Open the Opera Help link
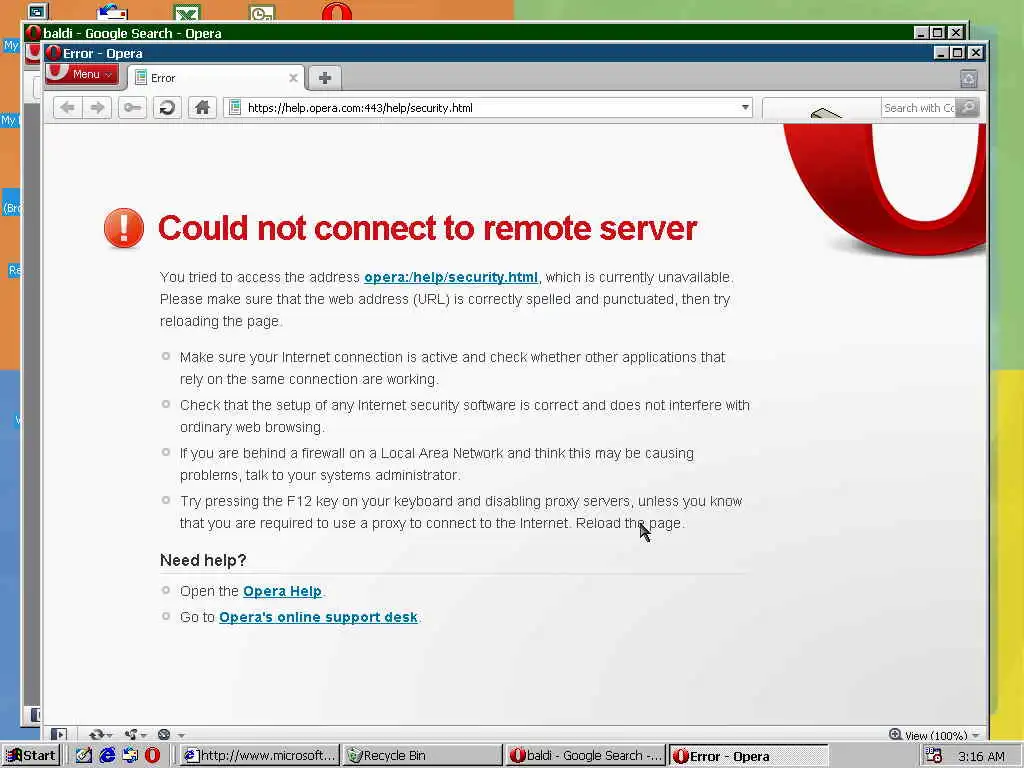This screenshot has height=768, width=1024. coord(282,591)
